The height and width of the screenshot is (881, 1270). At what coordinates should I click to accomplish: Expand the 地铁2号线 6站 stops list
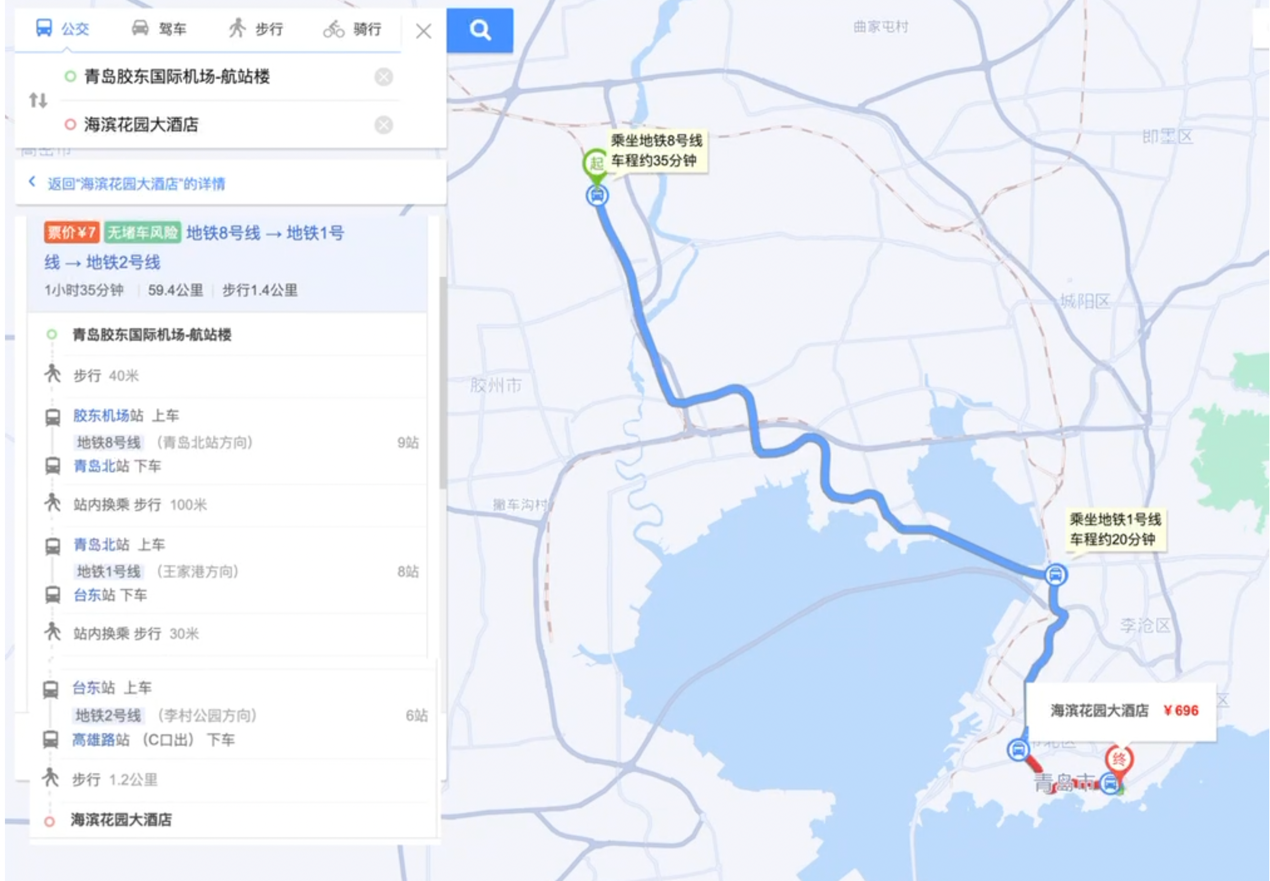(417, 716)
